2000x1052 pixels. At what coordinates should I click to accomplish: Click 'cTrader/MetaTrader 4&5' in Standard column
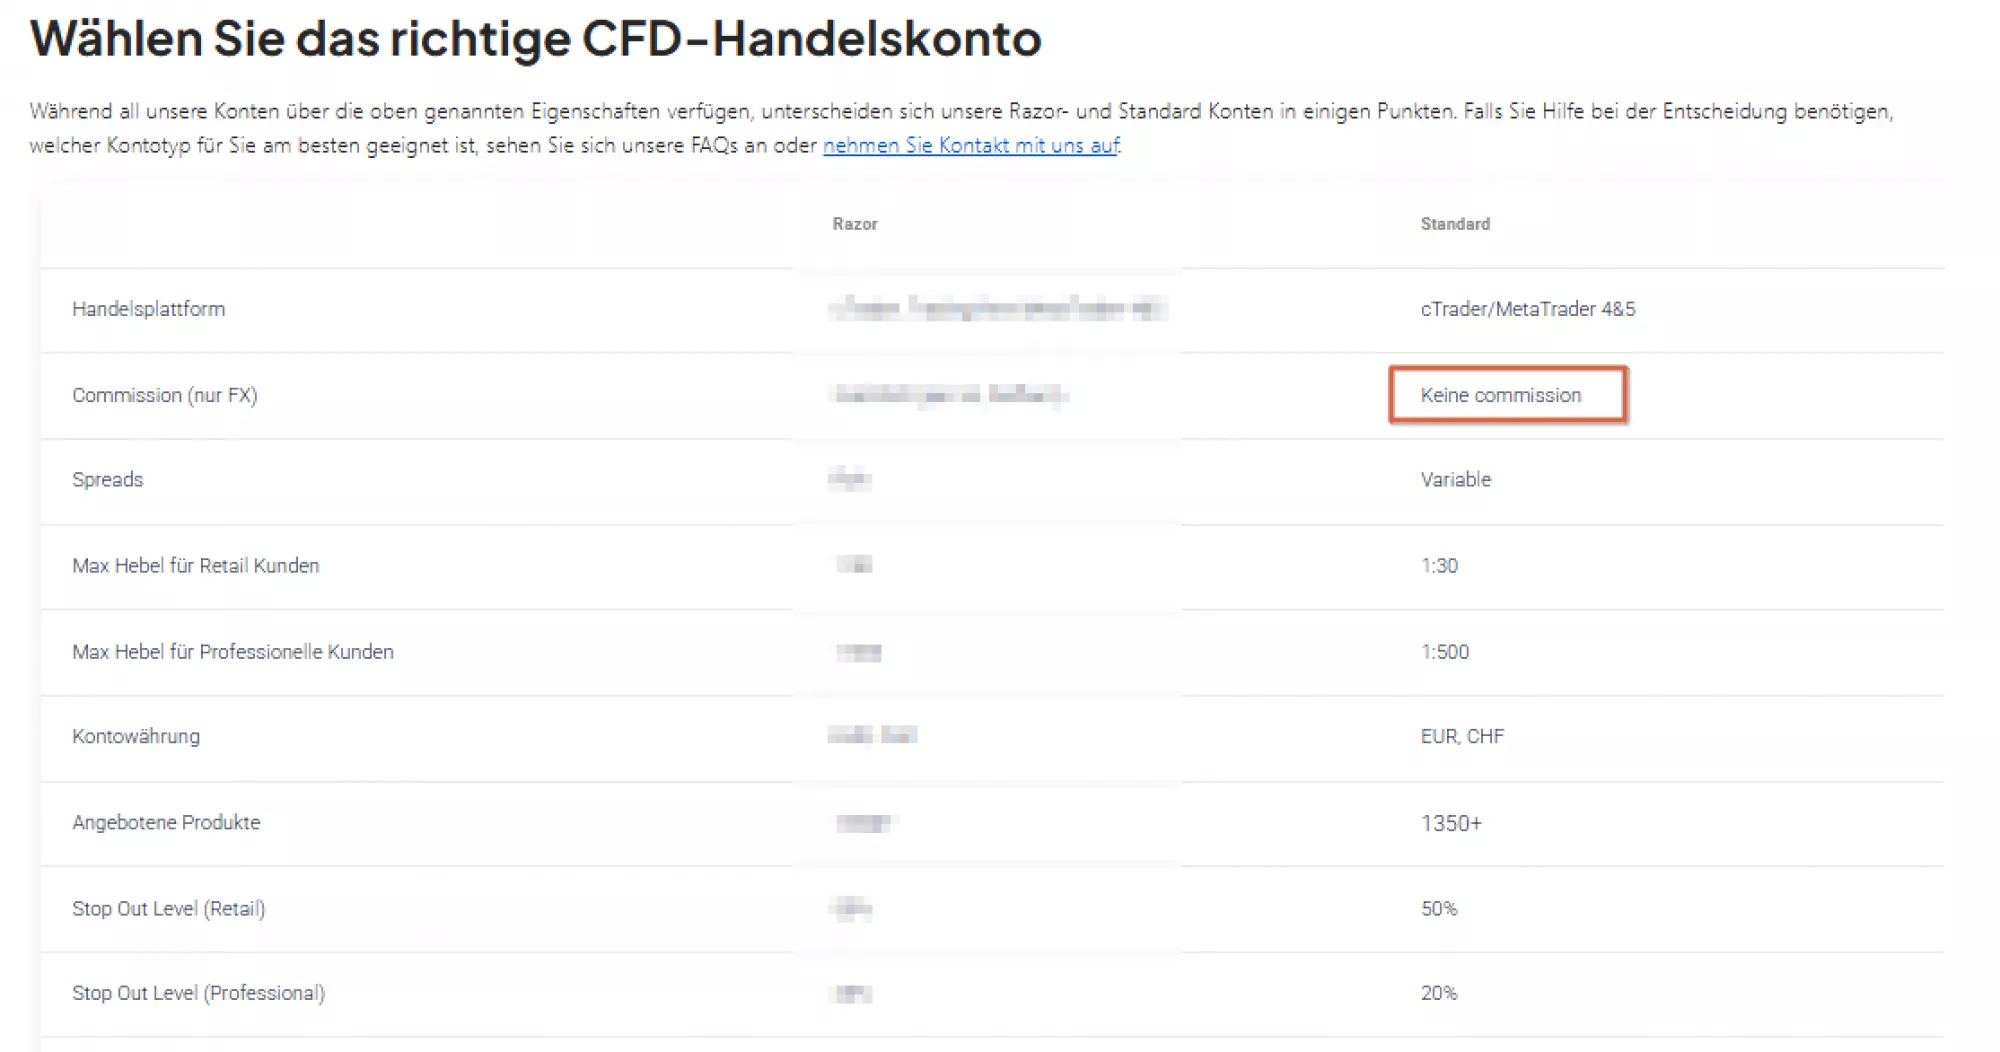click(x=1527, y=309)
